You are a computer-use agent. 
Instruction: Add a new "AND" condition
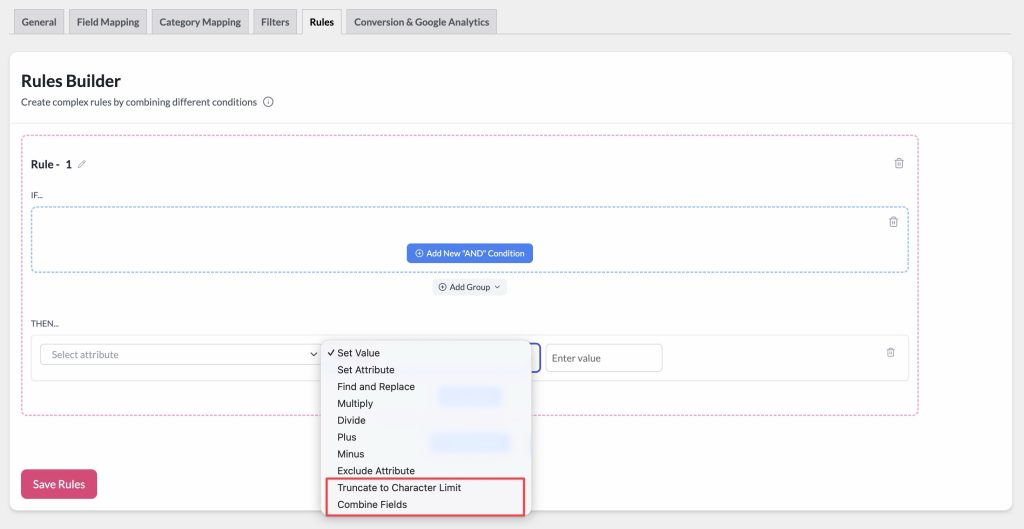(x=470, y=253)
